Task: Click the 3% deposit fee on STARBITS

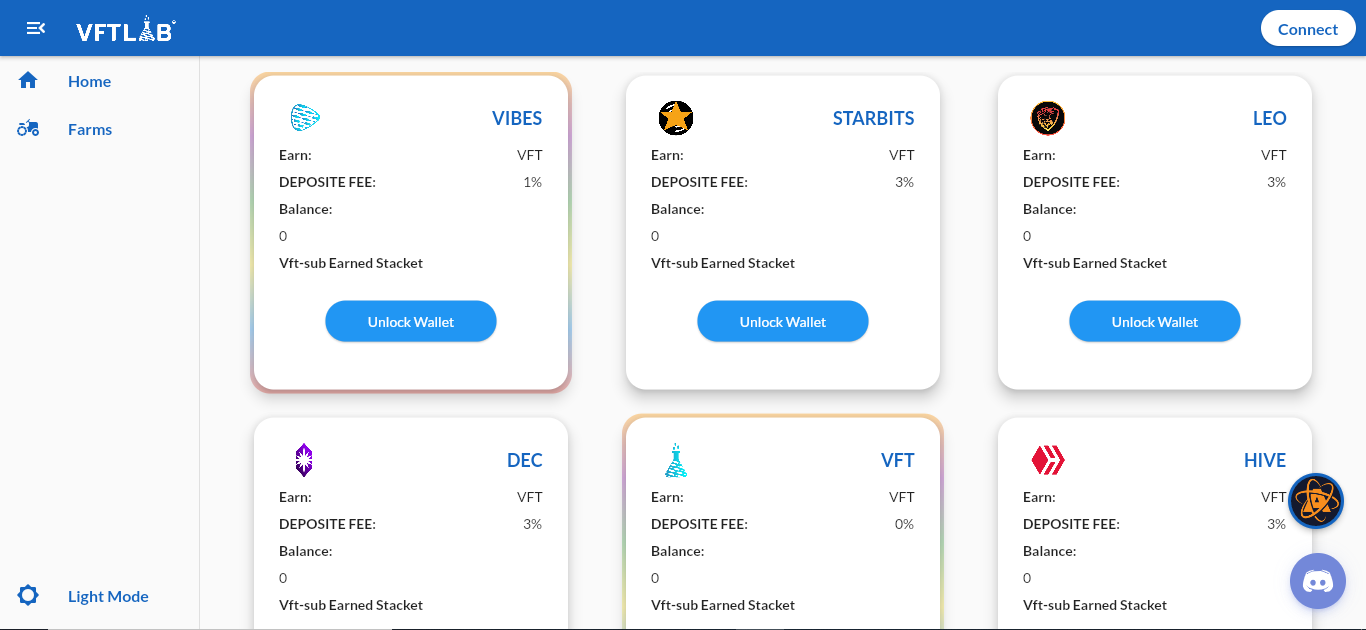Action: pyautogui.click(x=904, y=182)
